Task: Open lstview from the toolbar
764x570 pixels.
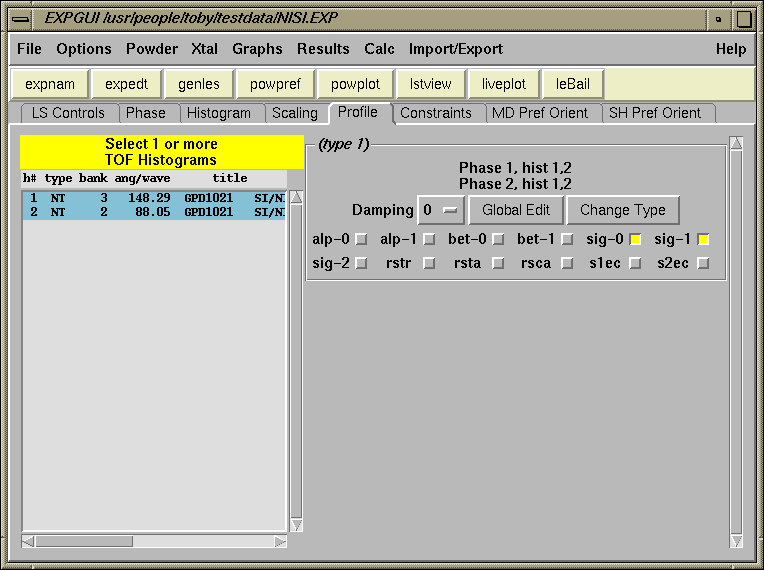Action: point(430,84)
